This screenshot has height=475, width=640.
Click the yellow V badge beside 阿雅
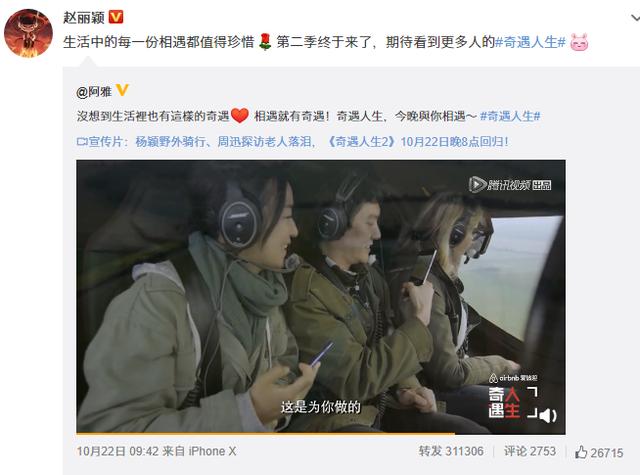coord(122,90)
